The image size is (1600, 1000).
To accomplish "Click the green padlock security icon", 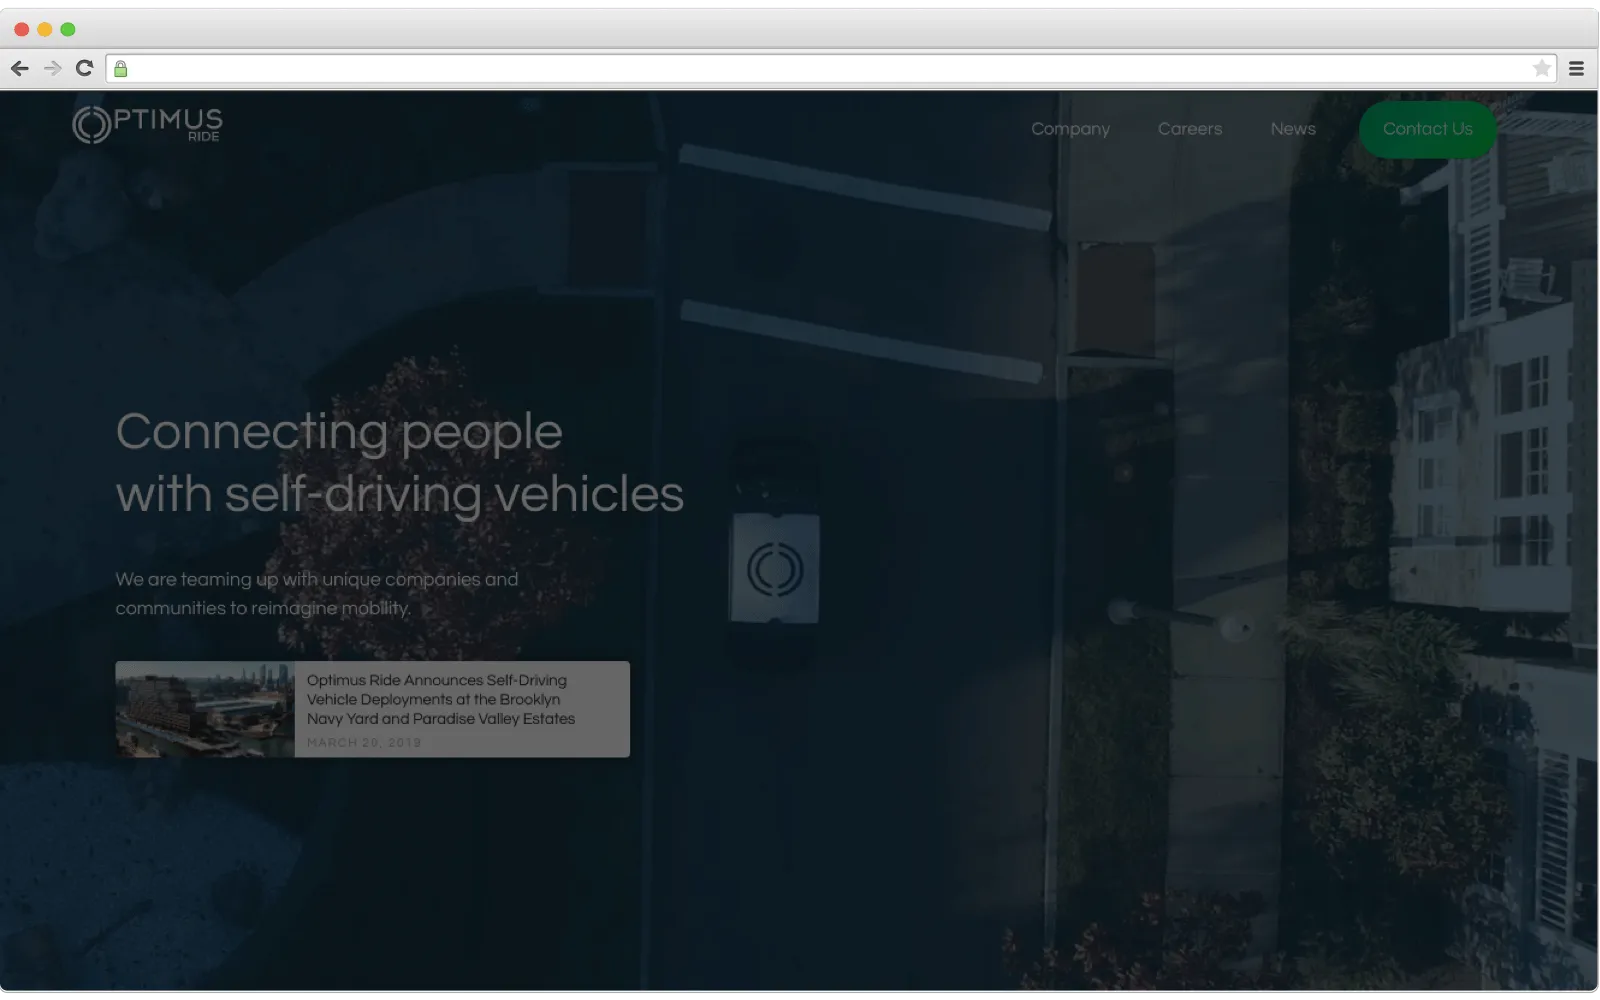I will click(120, 68).
